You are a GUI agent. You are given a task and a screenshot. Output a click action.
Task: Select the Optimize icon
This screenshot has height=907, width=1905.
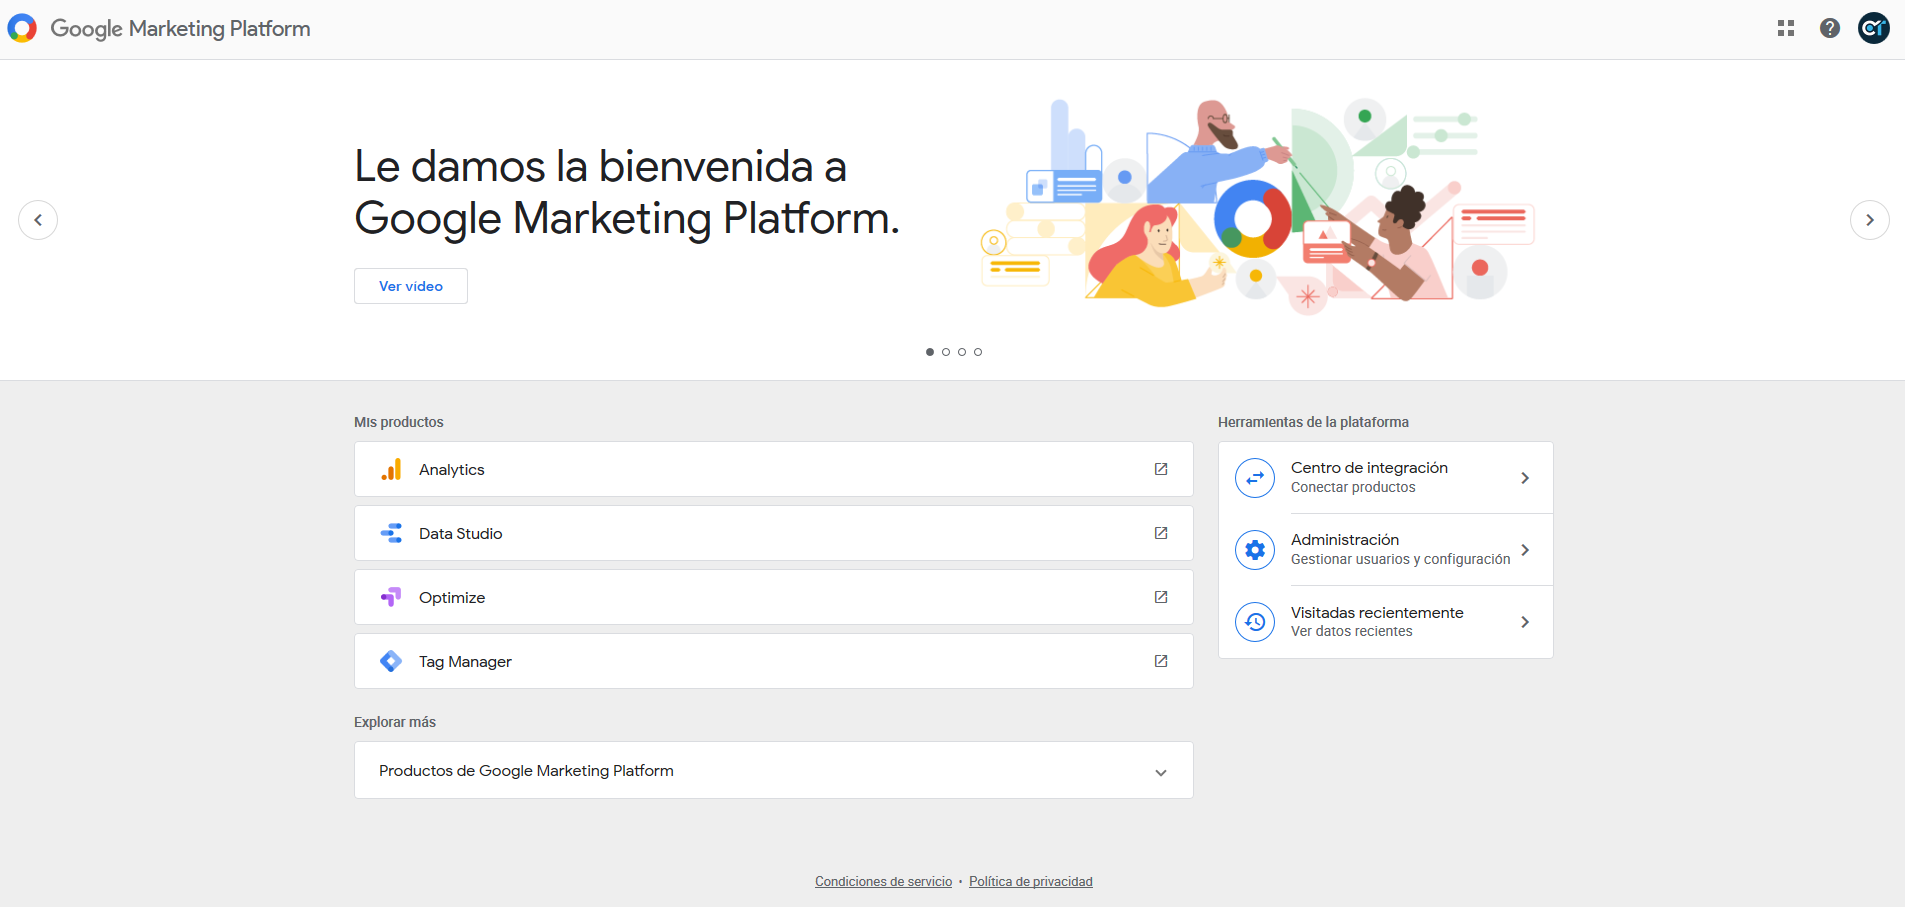(391, 596)
